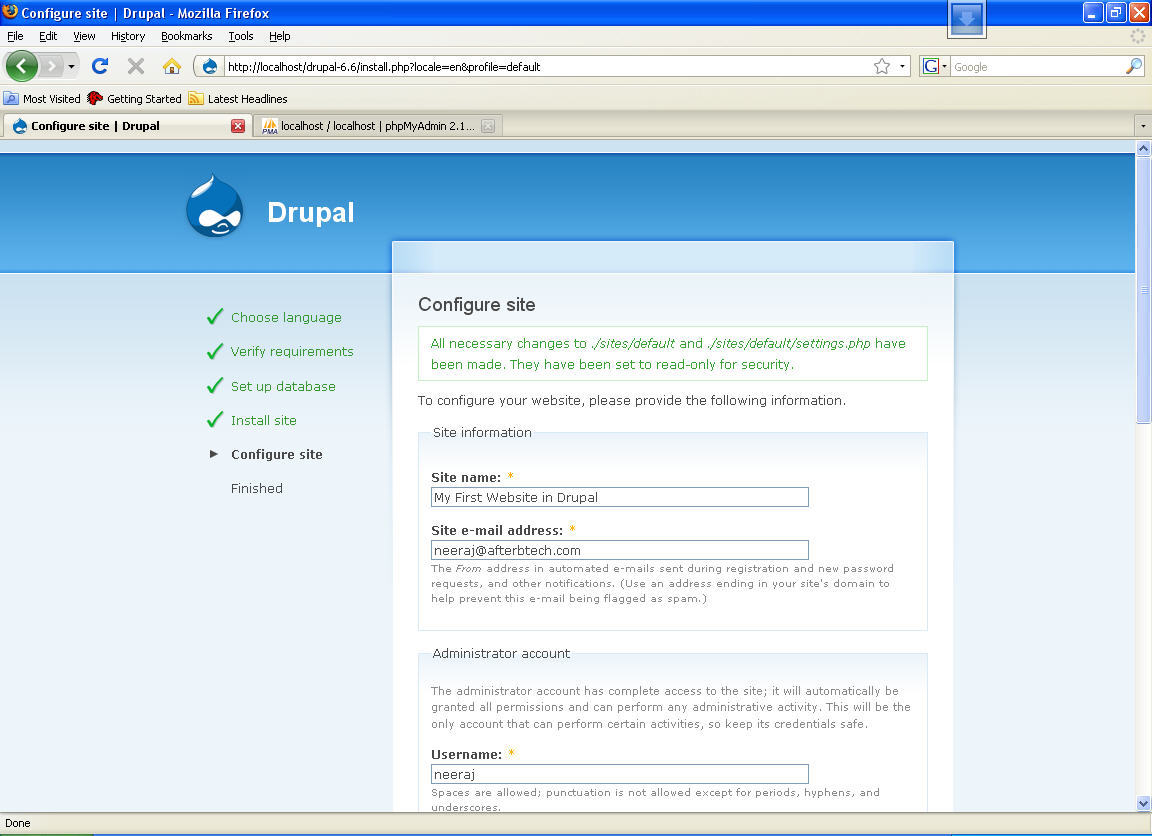The height and width of the screenshot is (836, 1152).
Task: Open the Help menu
Action: click(279, 36)
